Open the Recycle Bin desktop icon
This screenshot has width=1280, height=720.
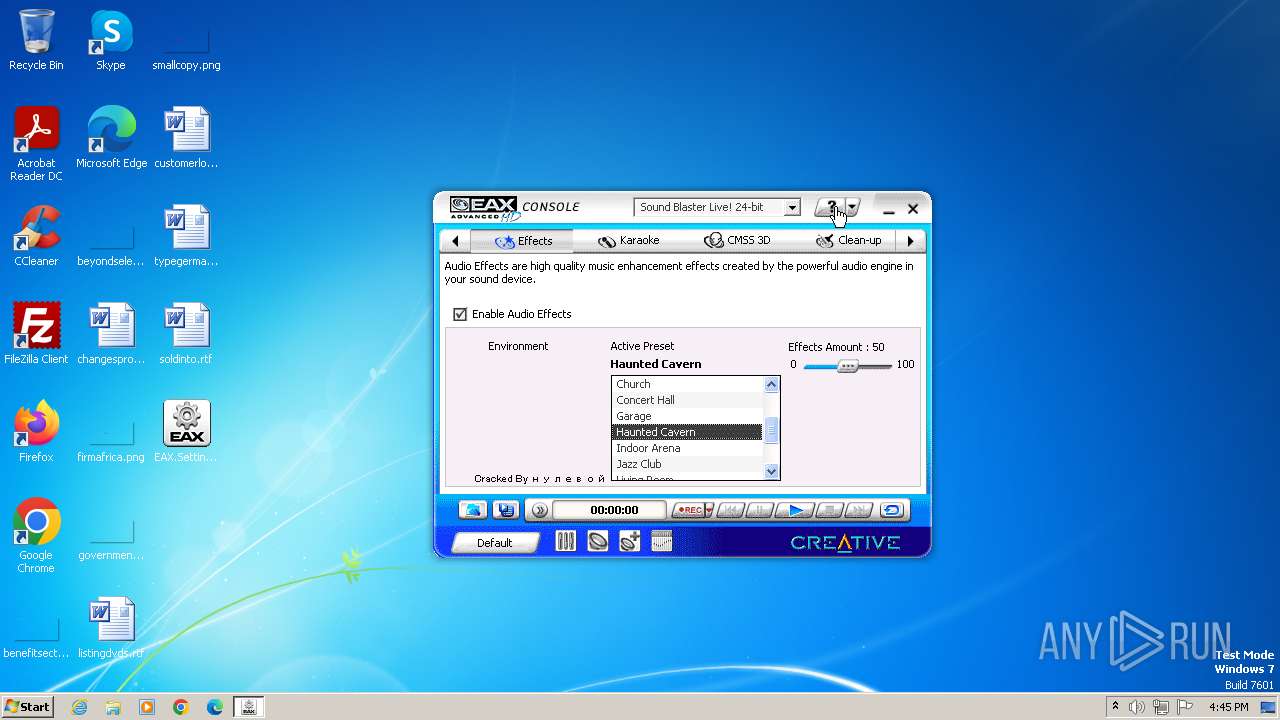[36, 40]
